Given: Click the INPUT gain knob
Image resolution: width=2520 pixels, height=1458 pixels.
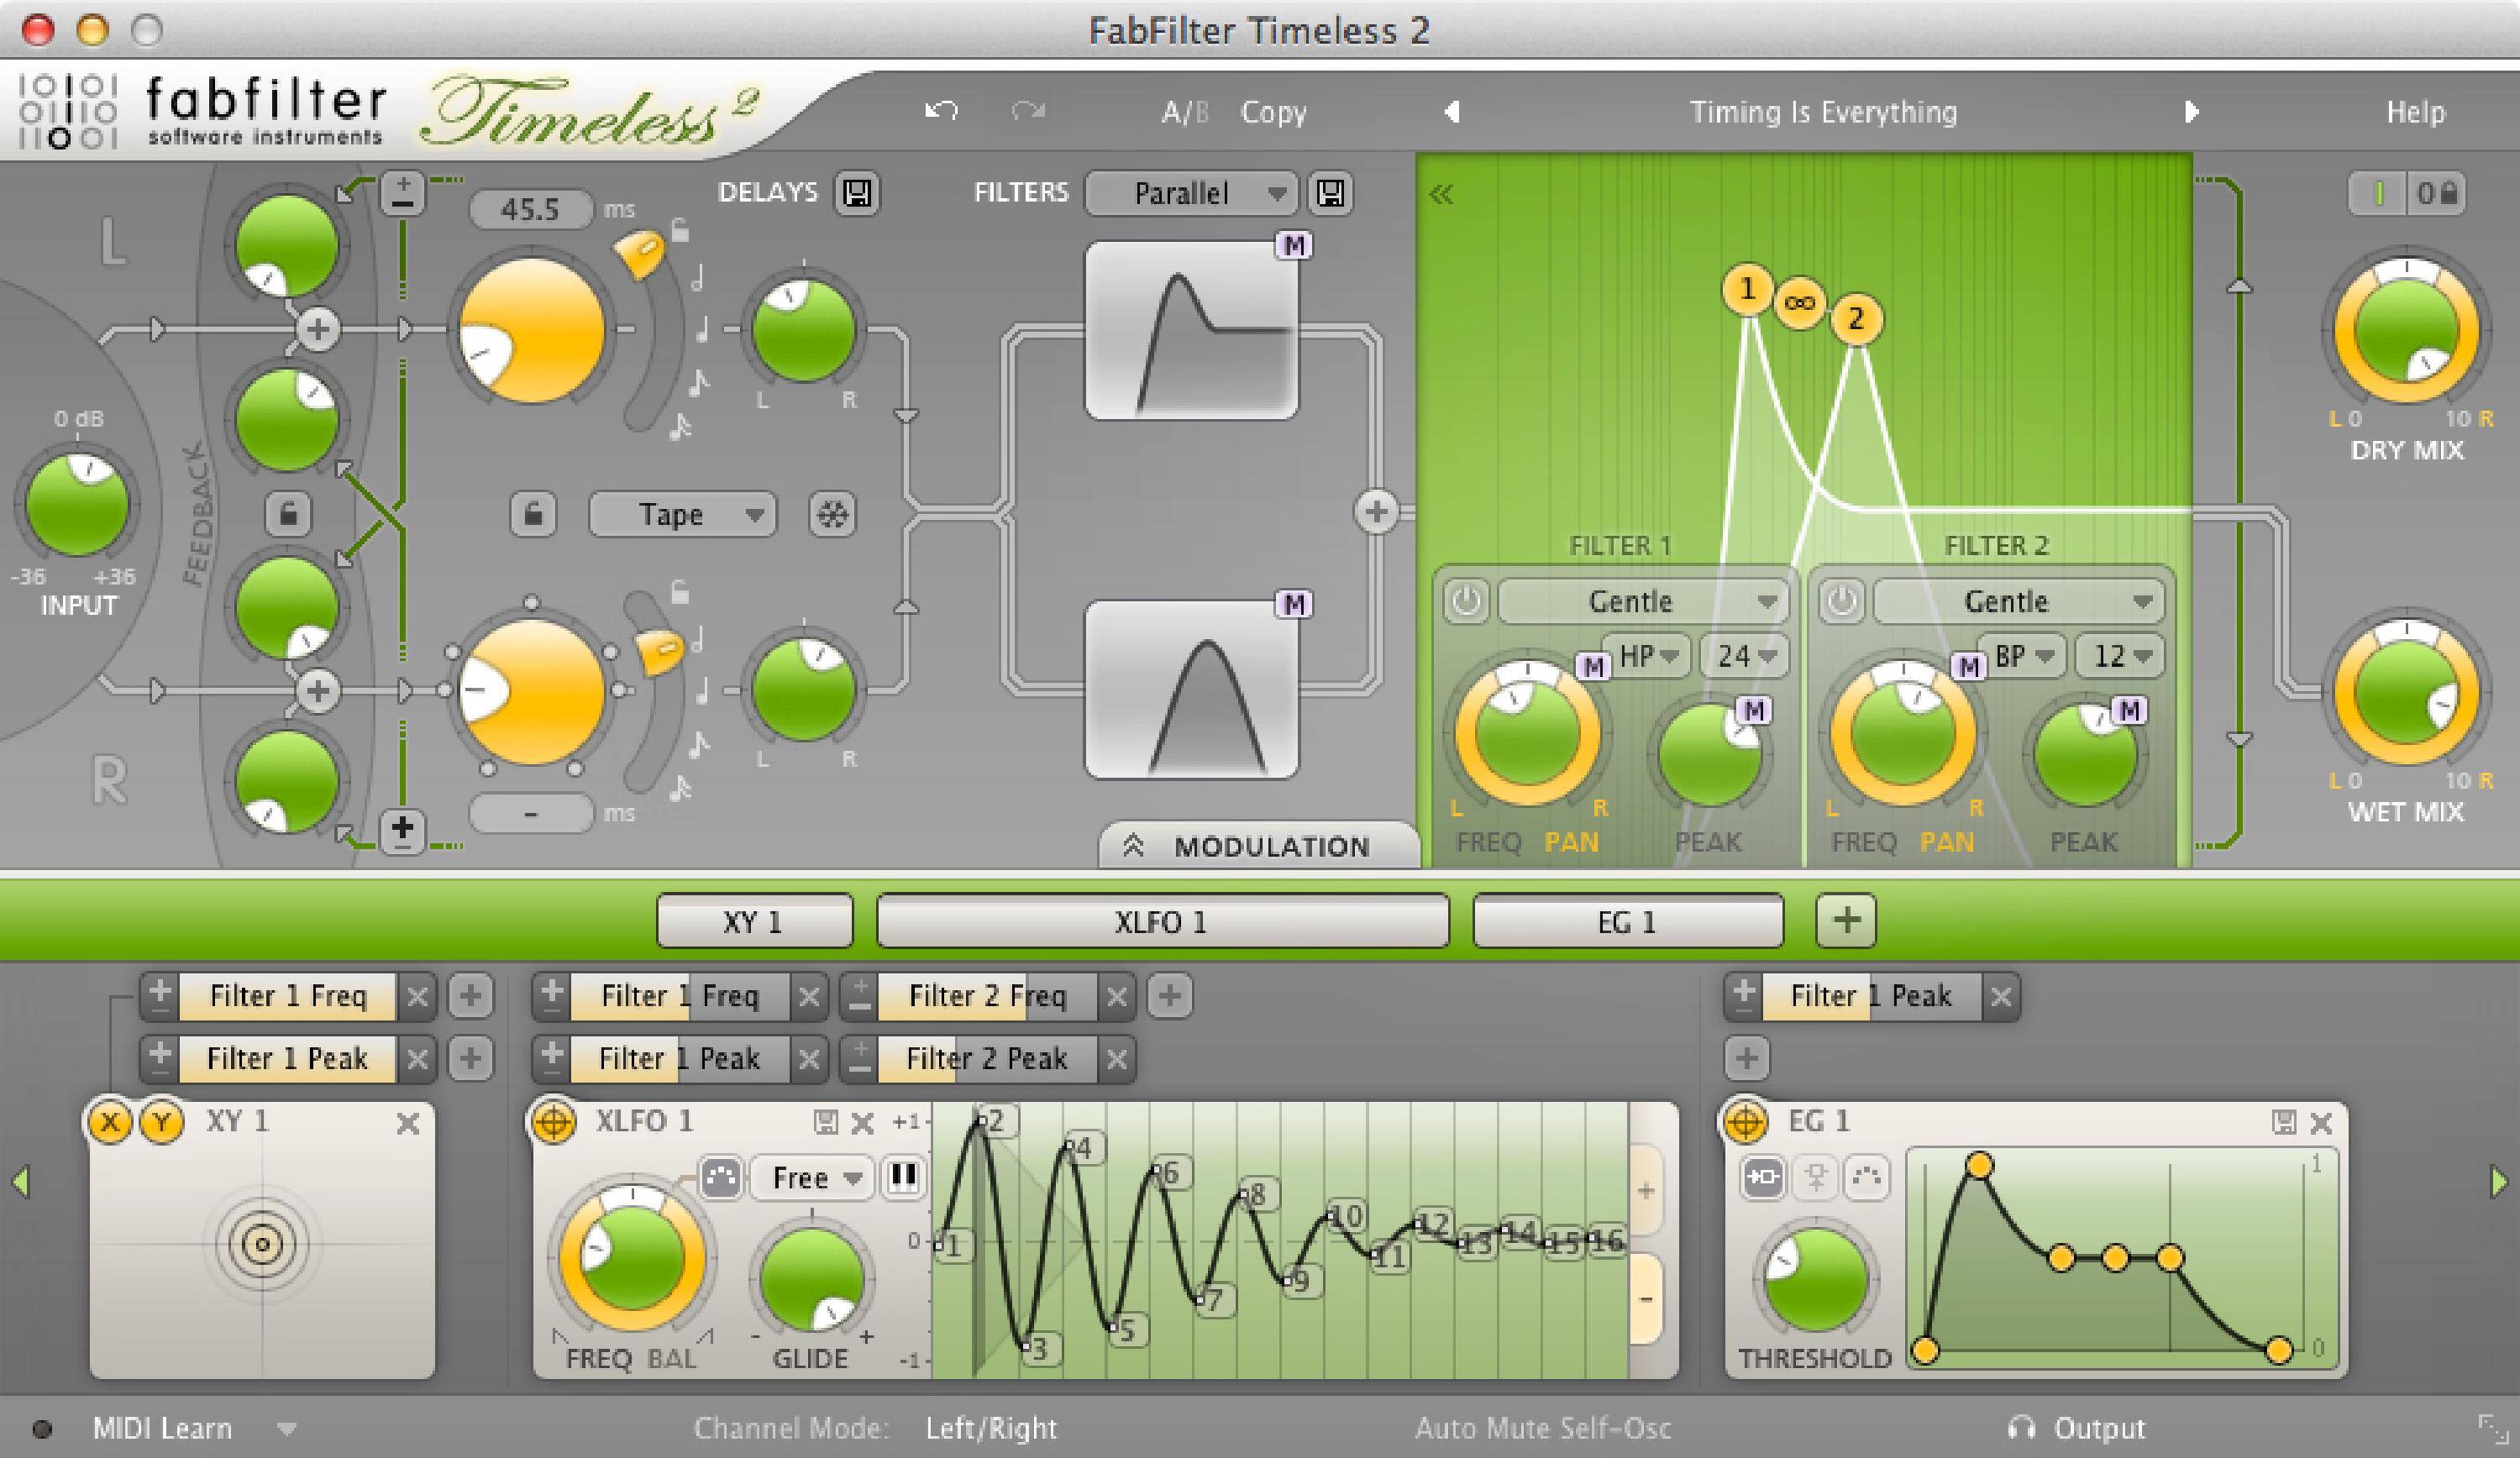Looking at the screenshot, I should coord(77,504).
